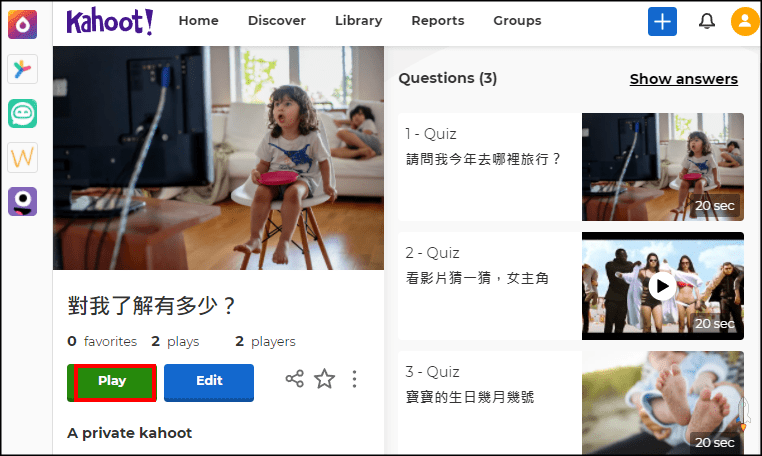Screen dimensions: 762x456
Task: Open the W sidebar app icon
Action: click(23, 158)
